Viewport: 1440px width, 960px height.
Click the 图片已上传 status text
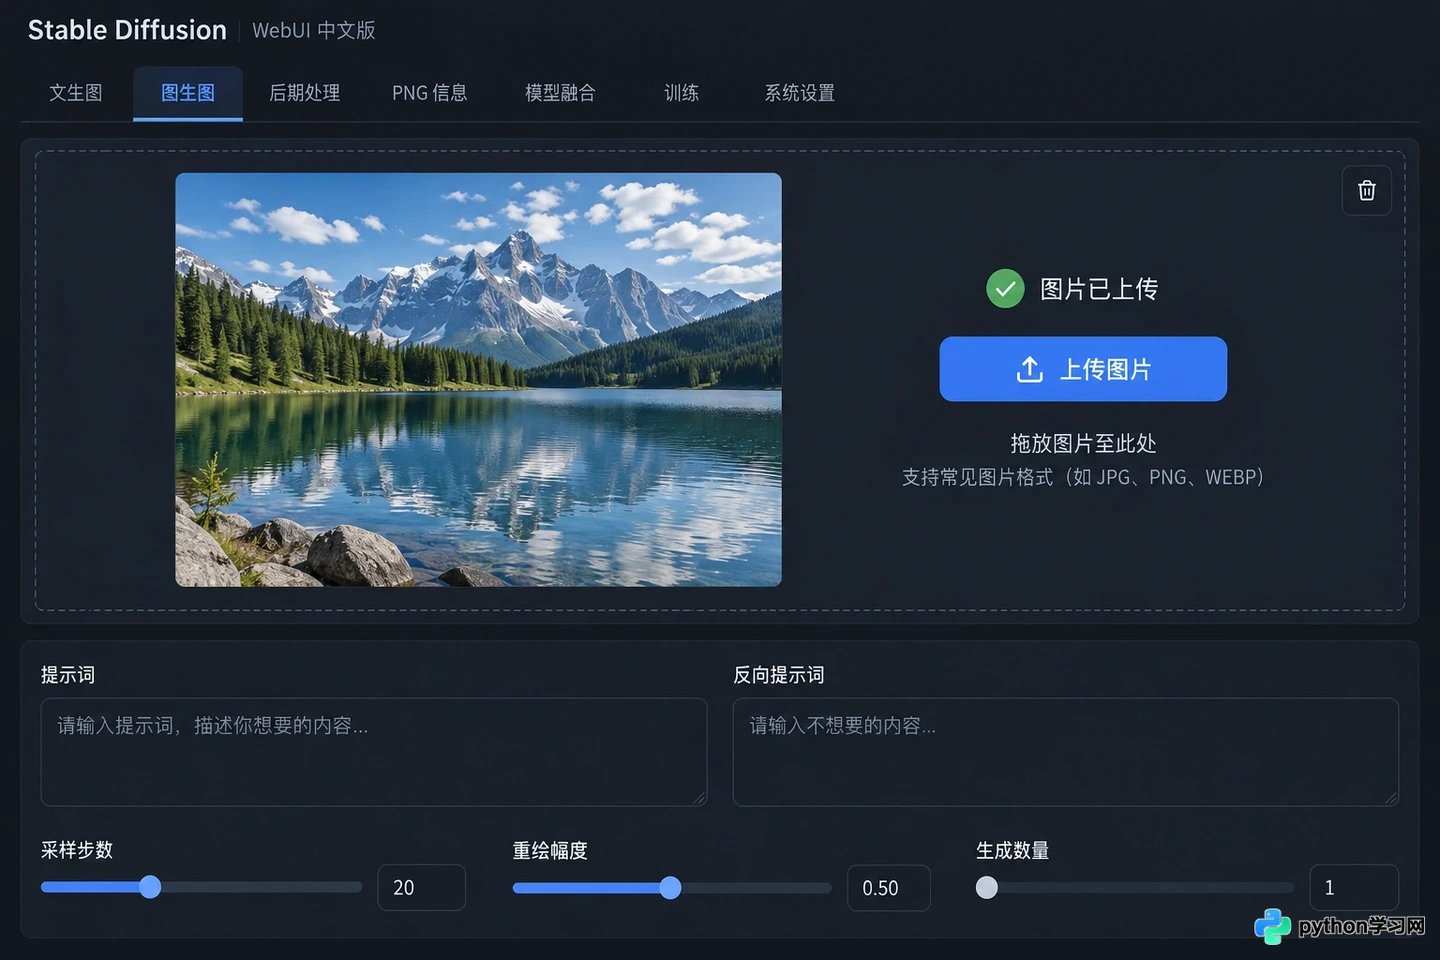point(1099,289)
